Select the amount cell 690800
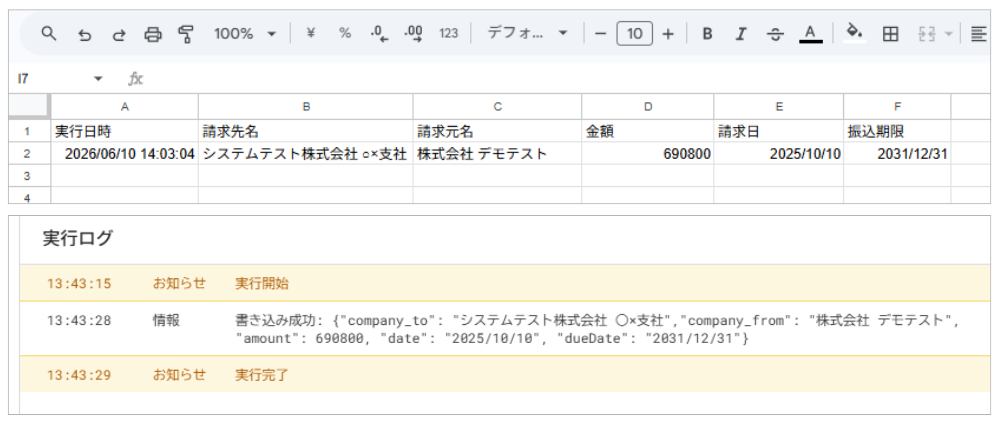Image resolution: width=1000 pixels, height=430 pixels. (648, 153)
